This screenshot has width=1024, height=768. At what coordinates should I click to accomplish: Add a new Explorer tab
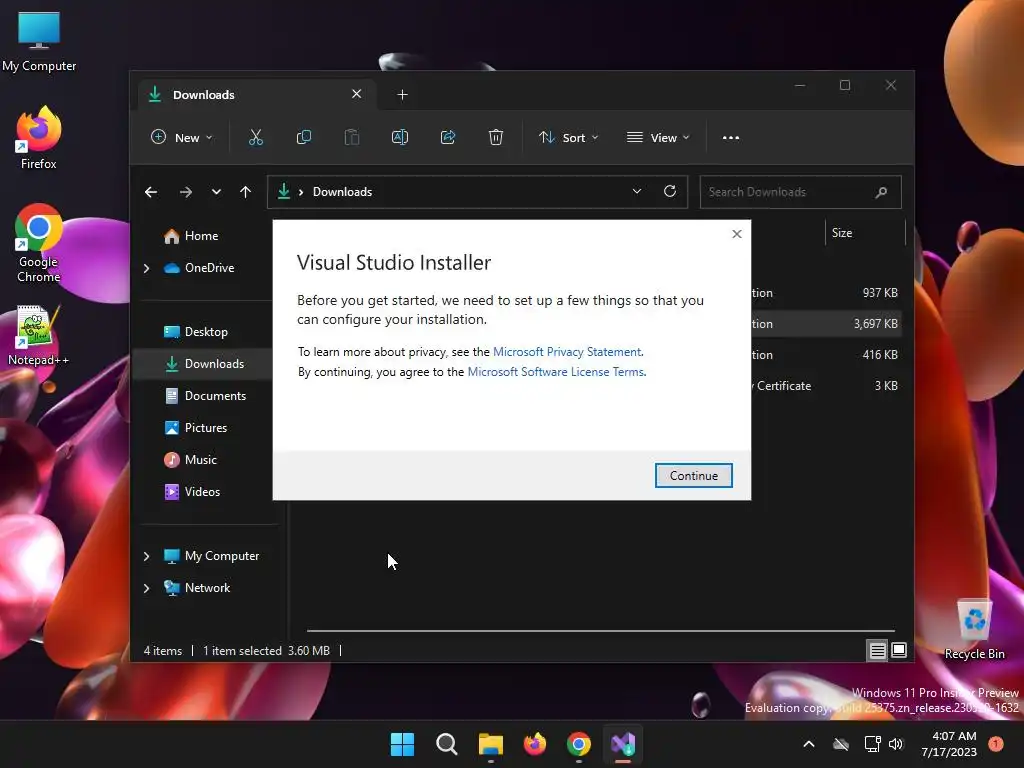[x=402, y=95]
